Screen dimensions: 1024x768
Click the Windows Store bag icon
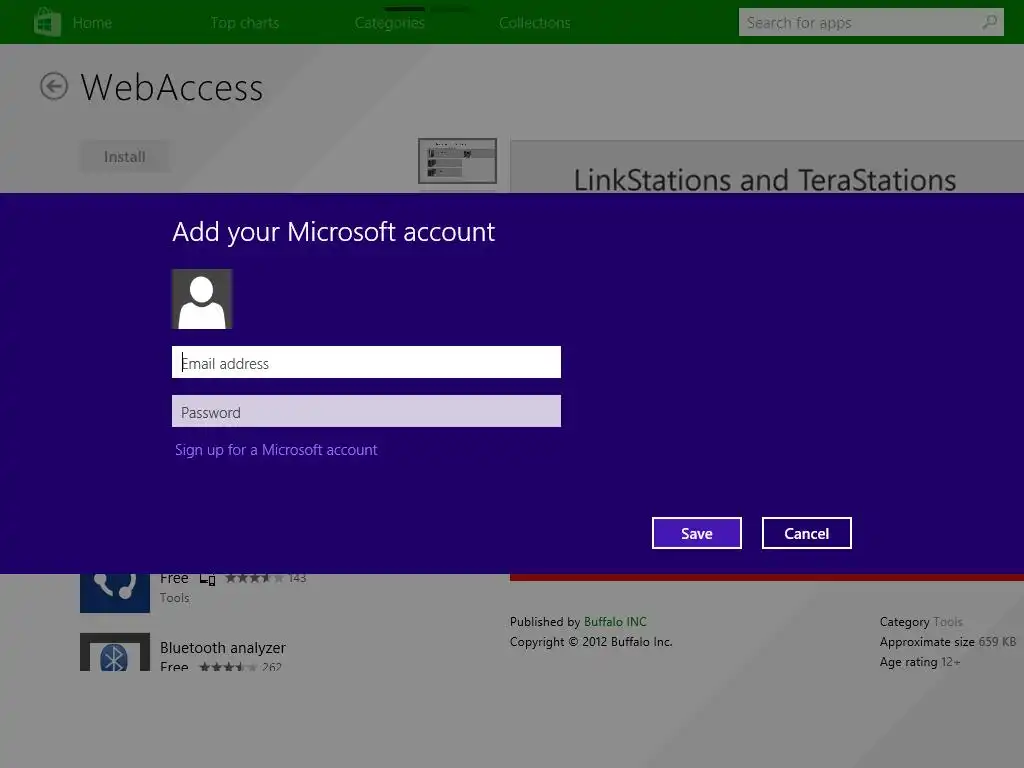tap(47, 22)
